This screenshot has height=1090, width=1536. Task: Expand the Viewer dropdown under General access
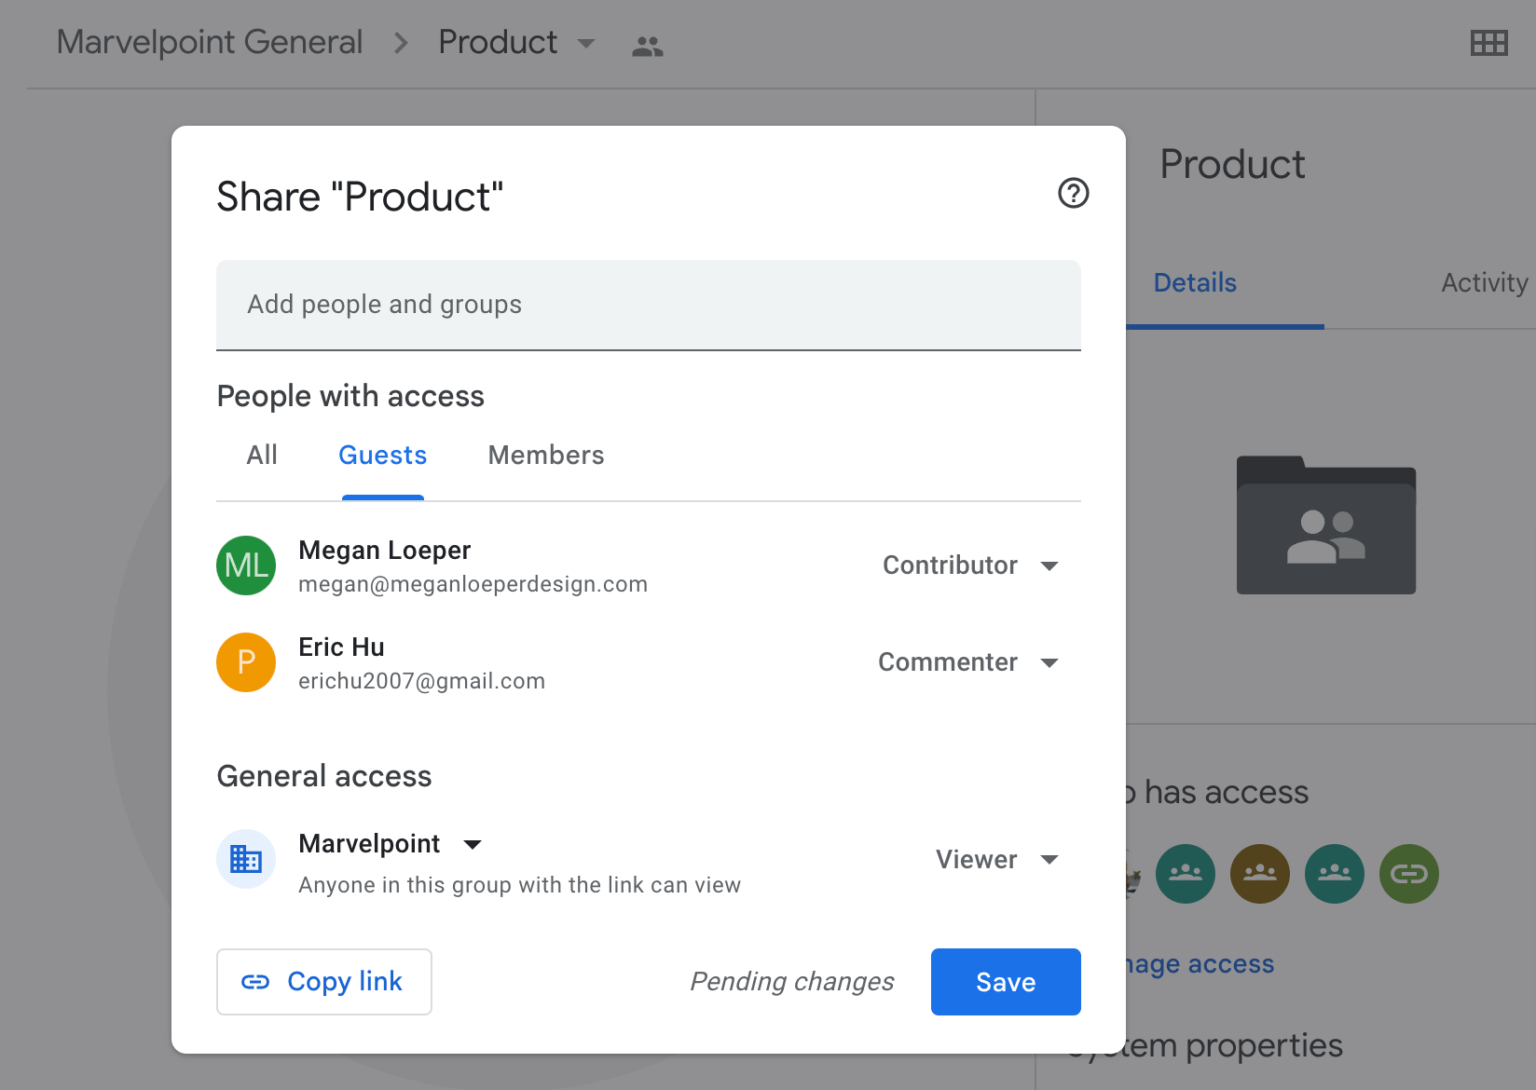tap(996, 859)
